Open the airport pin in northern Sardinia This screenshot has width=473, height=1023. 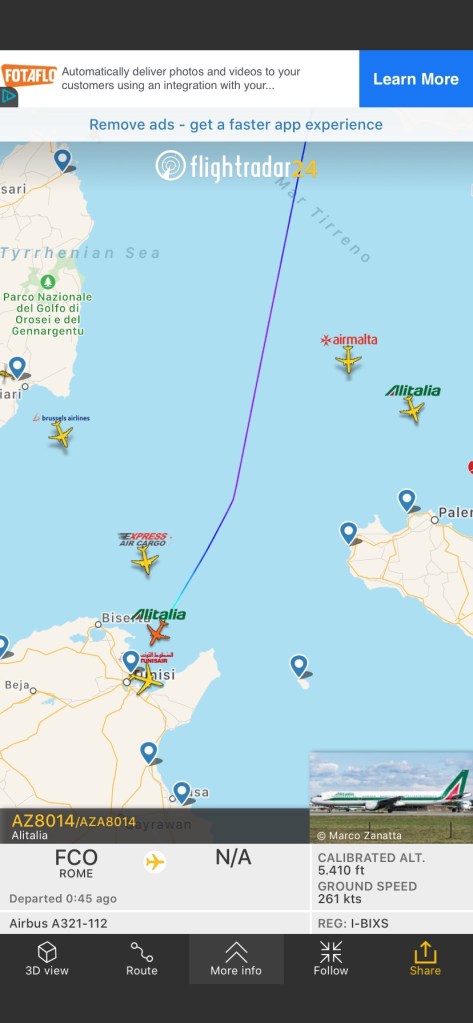tap(63, 160)
